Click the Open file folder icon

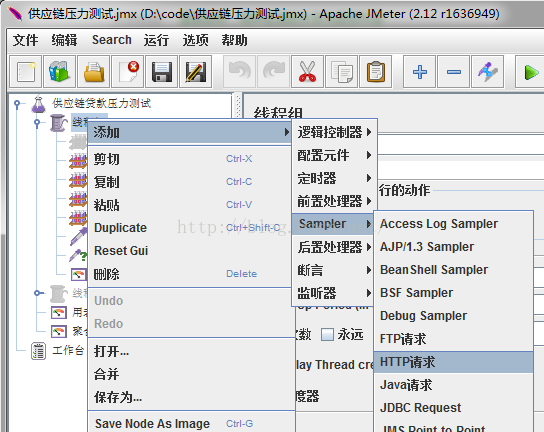point(94,72)
